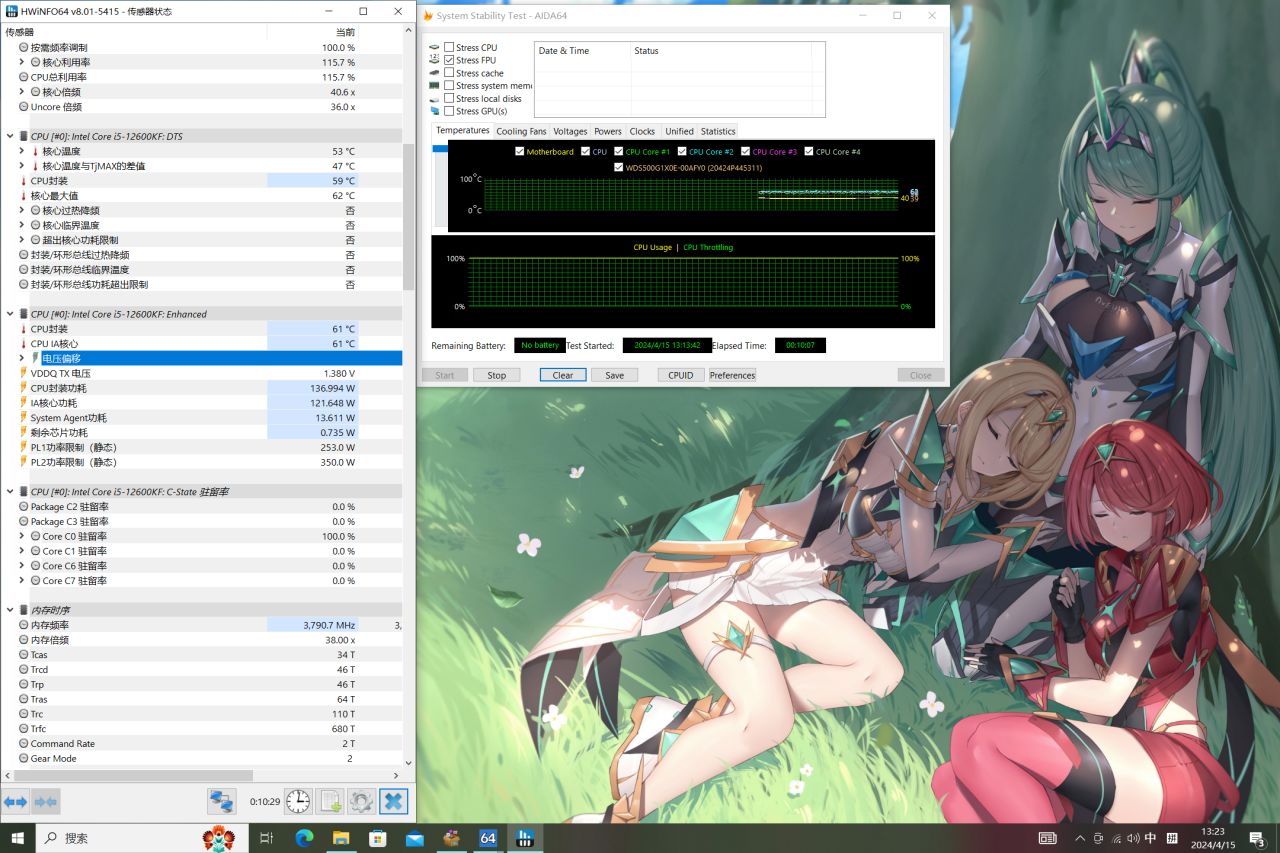
Task: Expand the 核心温度与TjMAX的差值 row
Action: (x=22, y=166)
